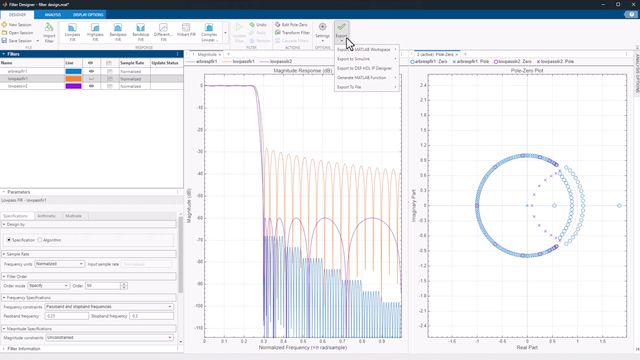Click the Save Session disk icon
The image size is (640, 360).
coord(4,40)
